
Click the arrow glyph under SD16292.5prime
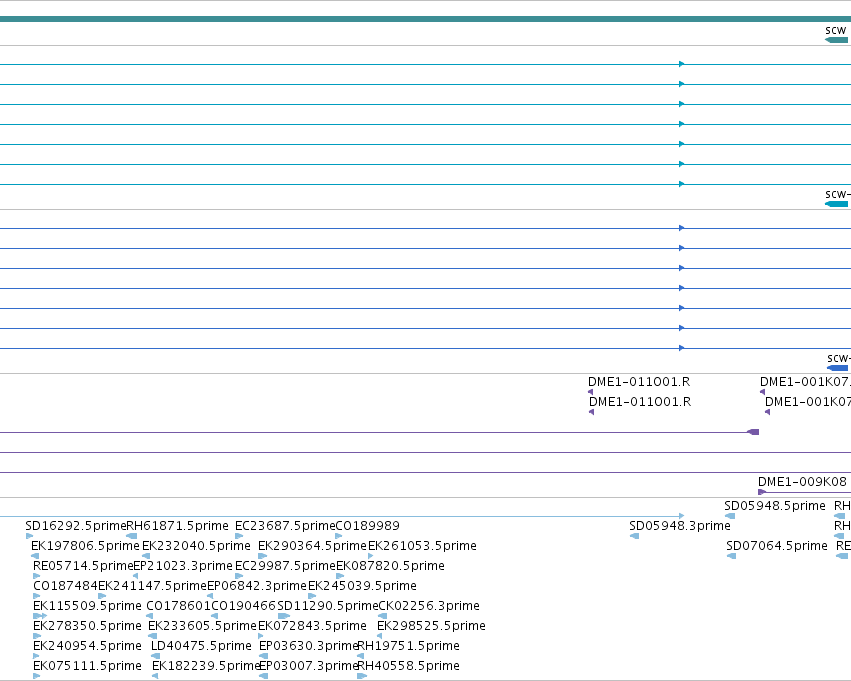29,536
